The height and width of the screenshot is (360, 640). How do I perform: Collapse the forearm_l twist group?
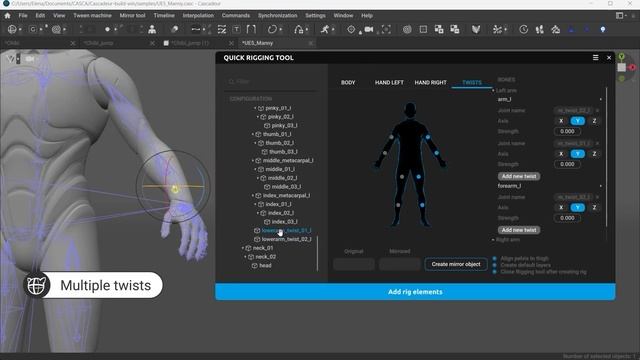[600, 186]
